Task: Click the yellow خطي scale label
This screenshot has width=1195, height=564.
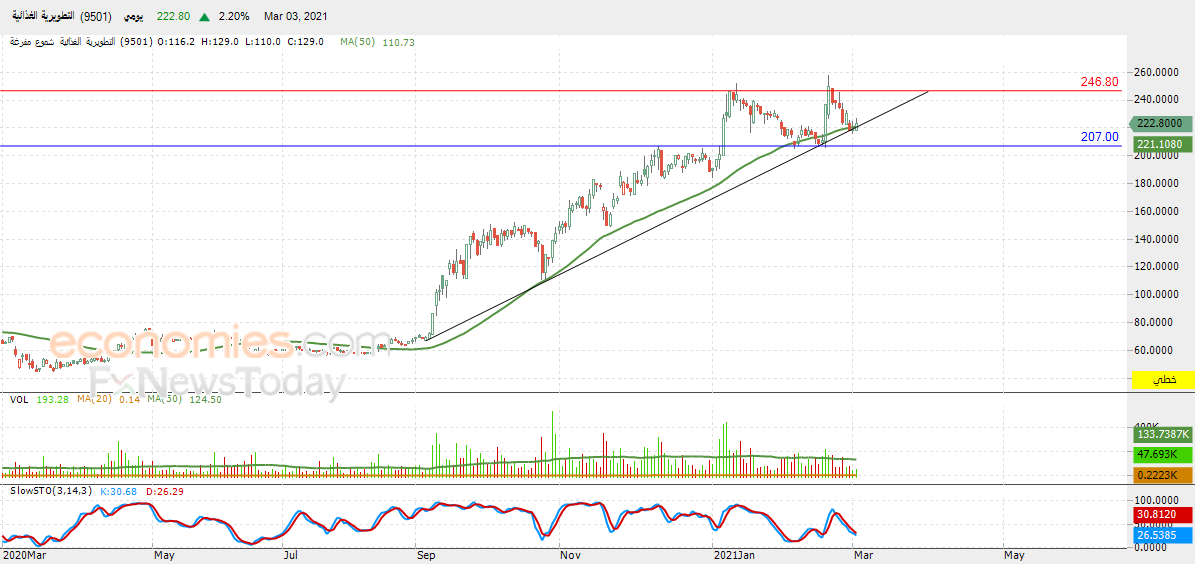Action: click(x=1163, y=381)
